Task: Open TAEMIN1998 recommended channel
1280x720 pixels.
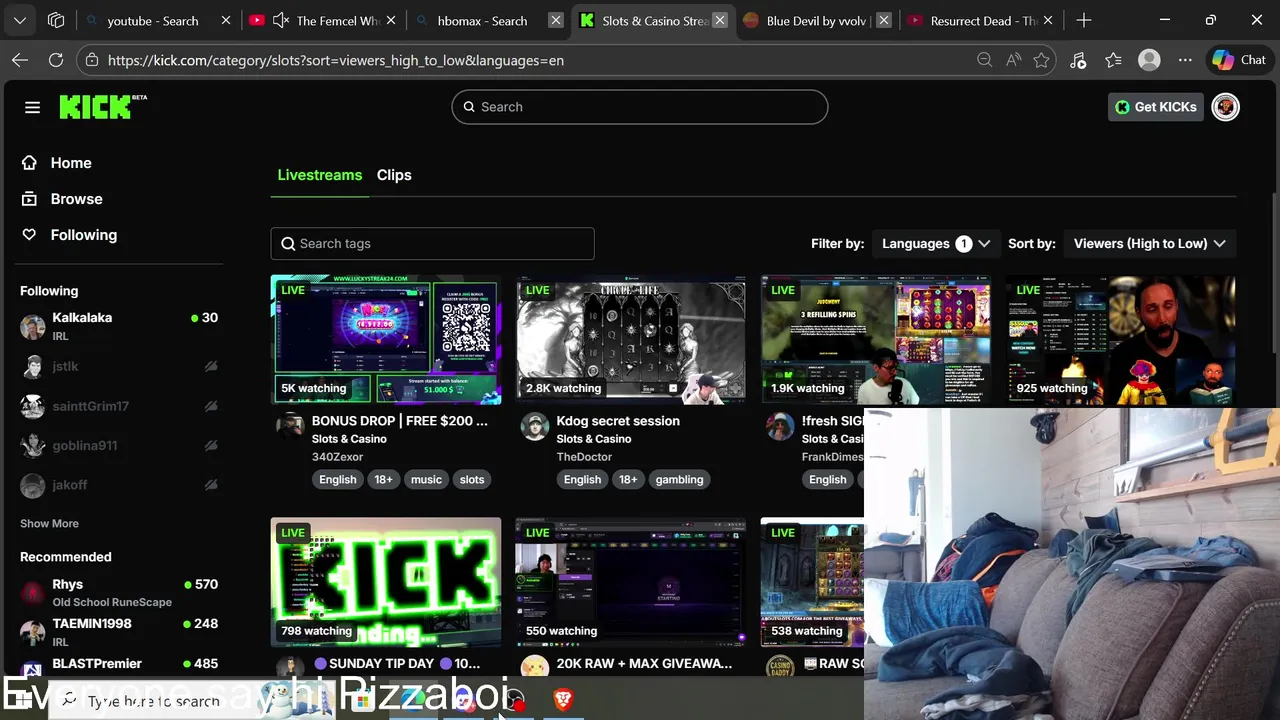Action: click(x=119, y=632)
